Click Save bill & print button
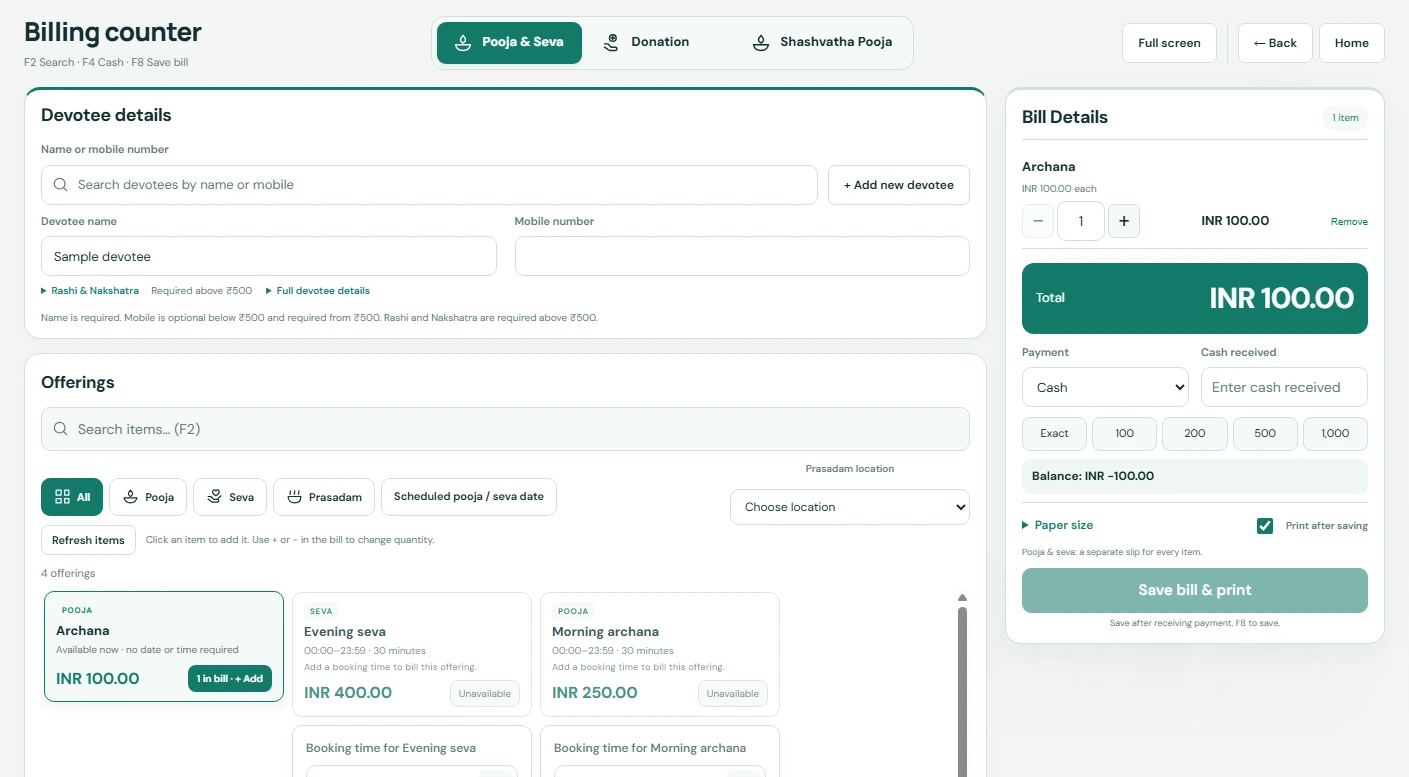1409x777 pixels. [1195, 590]
